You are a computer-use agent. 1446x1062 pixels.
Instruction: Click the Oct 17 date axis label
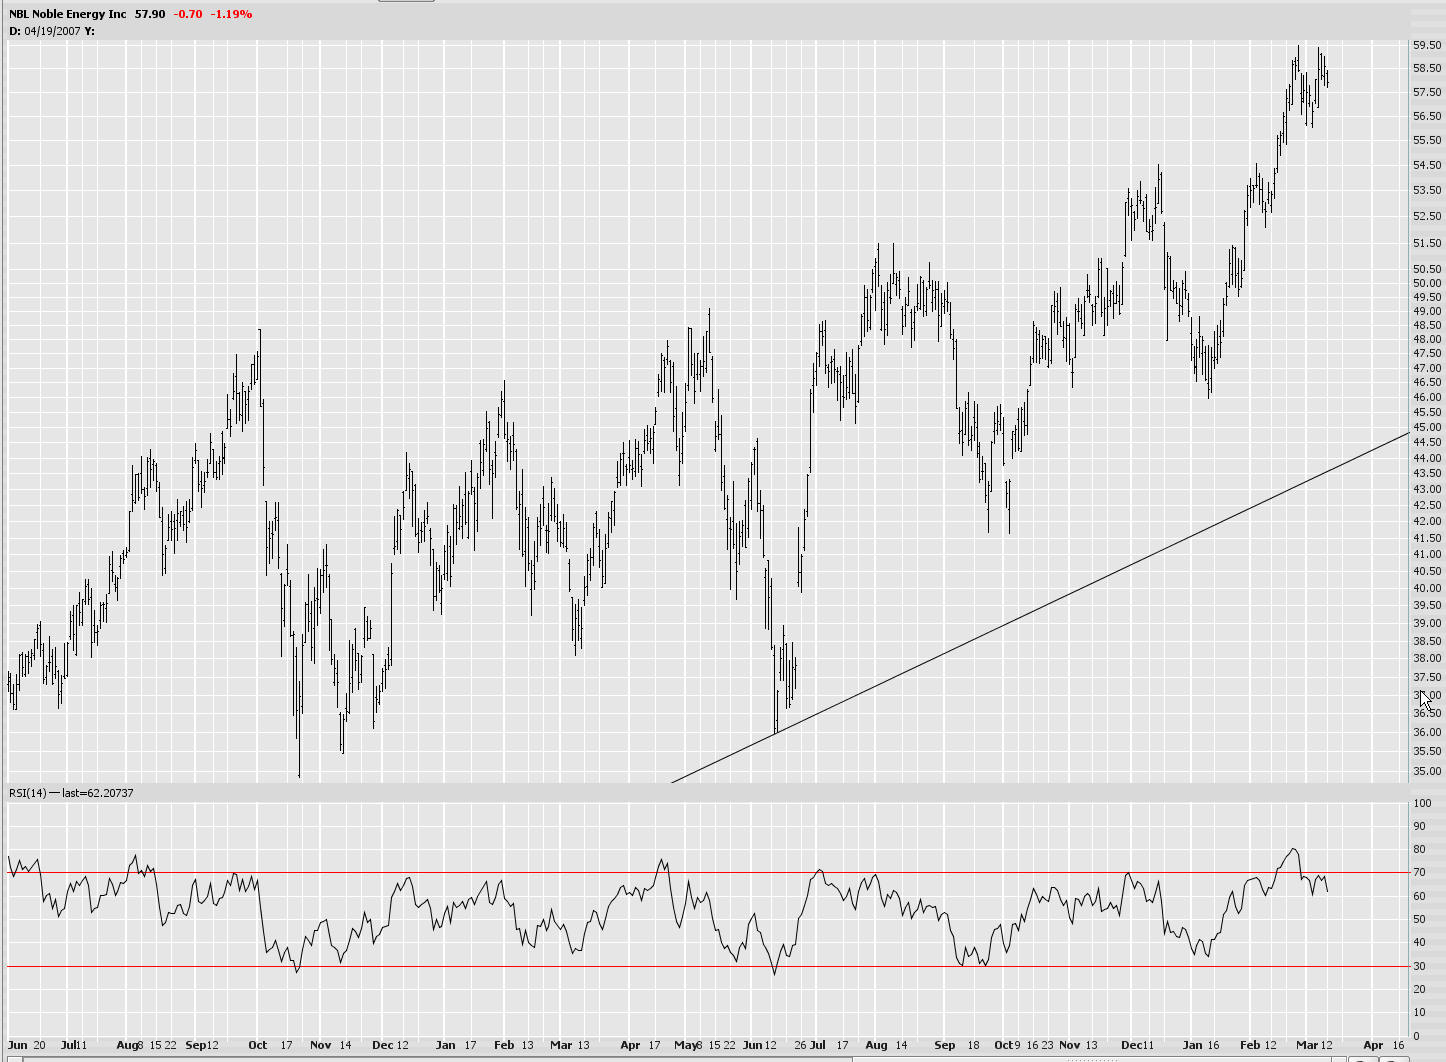coord(270,1045)
